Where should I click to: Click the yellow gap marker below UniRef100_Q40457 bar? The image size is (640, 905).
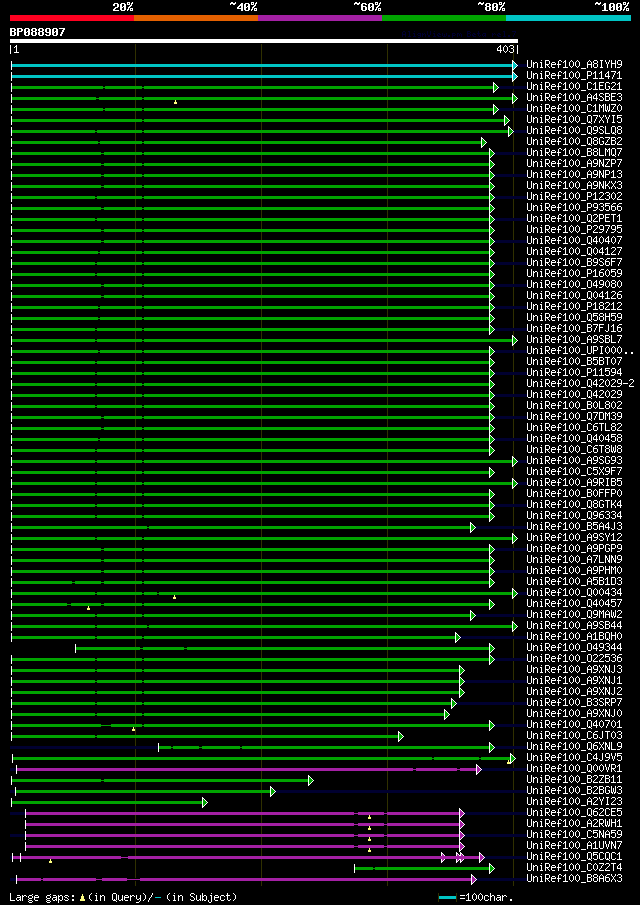88,608
